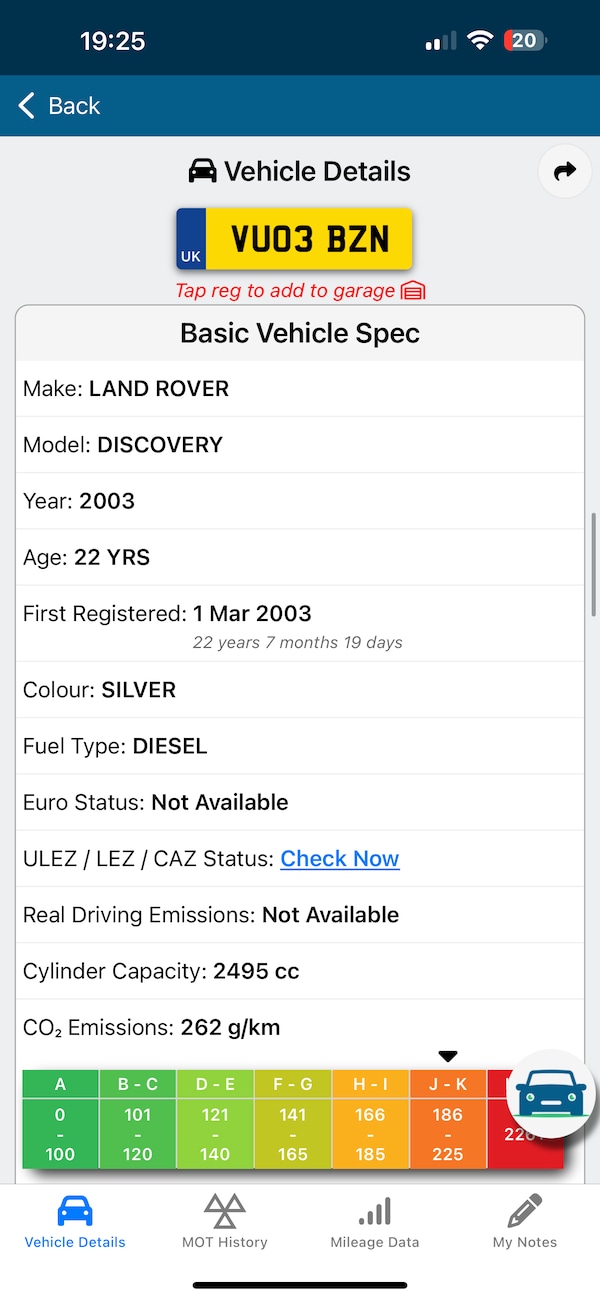Click the page scrollbar indicator
Viewport: 600px width, 1300px height.
pyautogui.click(x=595, y=565)
